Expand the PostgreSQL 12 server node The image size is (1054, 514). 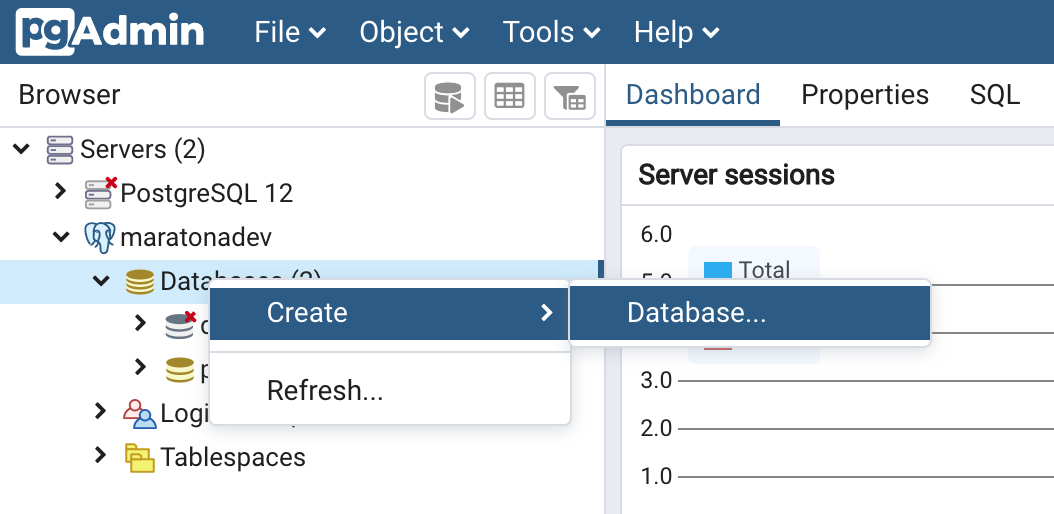coord(60,192)
